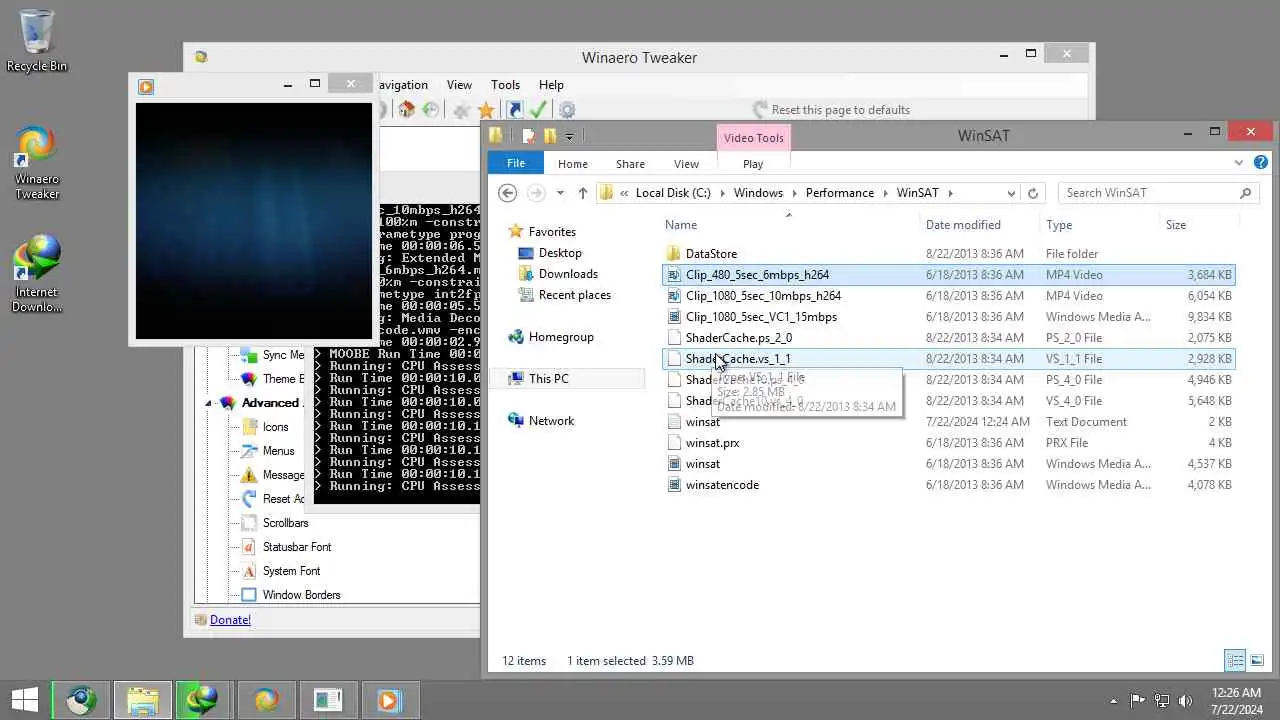
Task: Click the gray add-bookmark icon in Winaero toolbar
Action: tap(461, 110)
